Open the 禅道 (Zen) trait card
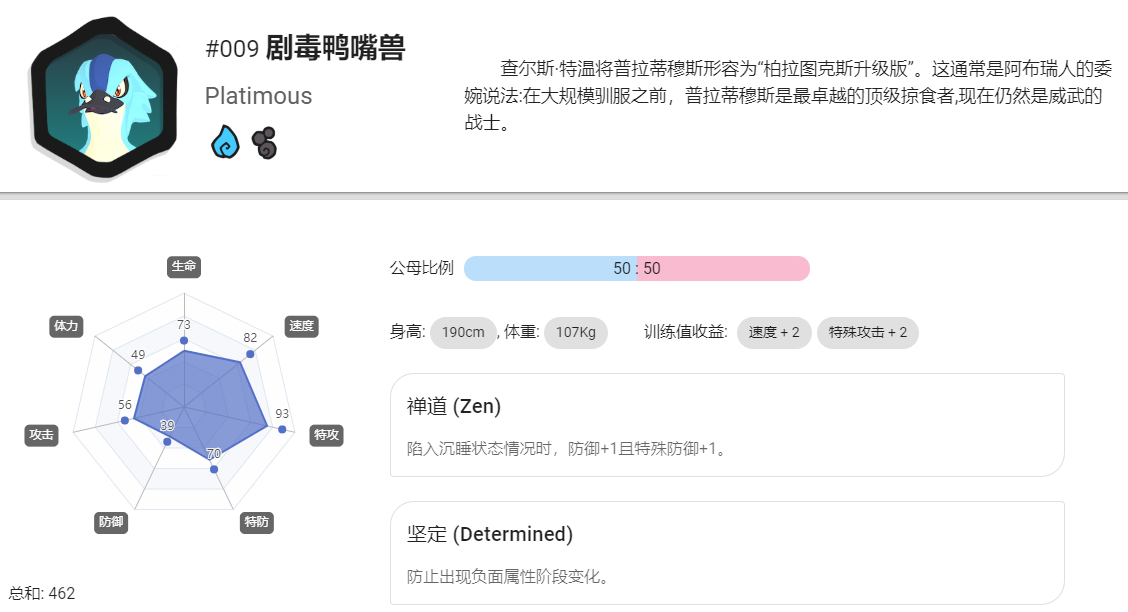 tap(727, 425)
